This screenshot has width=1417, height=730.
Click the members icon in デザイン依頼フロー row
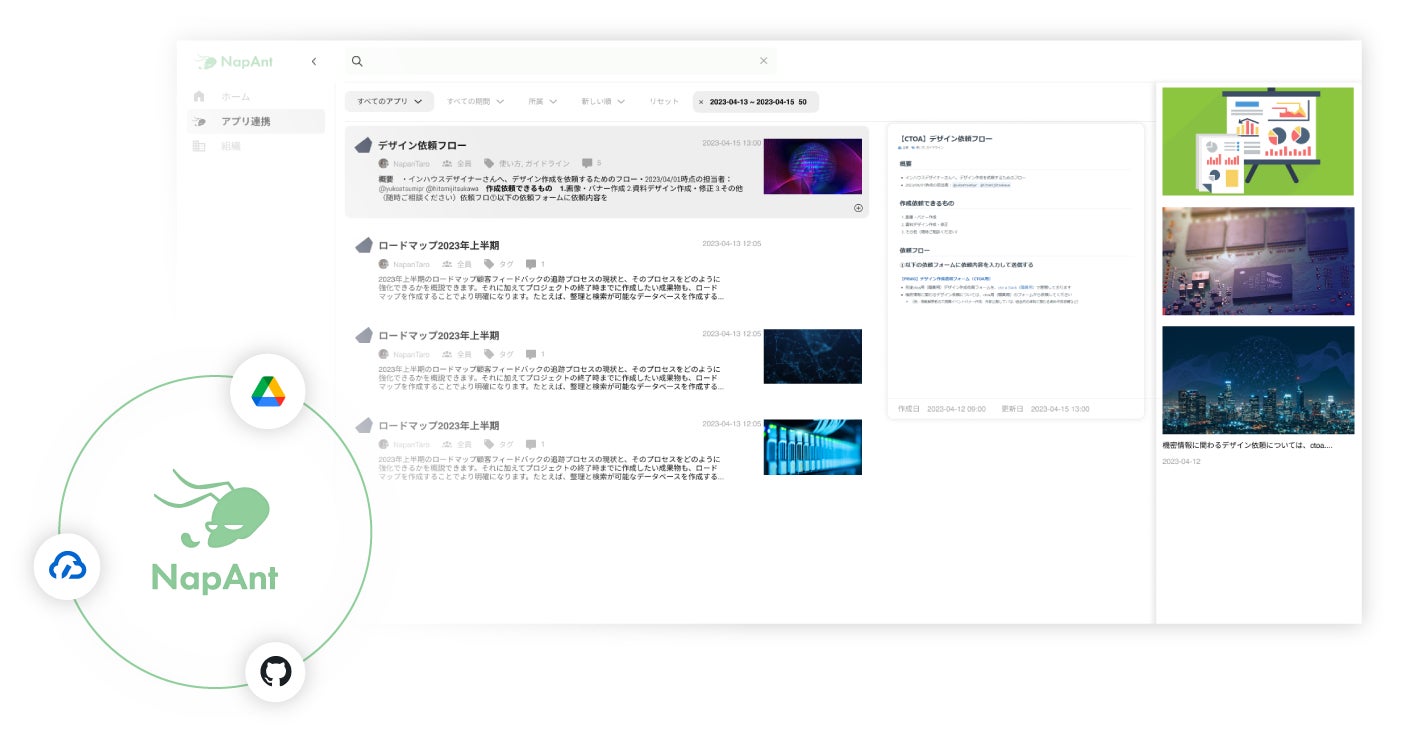(x=447, y=163)
